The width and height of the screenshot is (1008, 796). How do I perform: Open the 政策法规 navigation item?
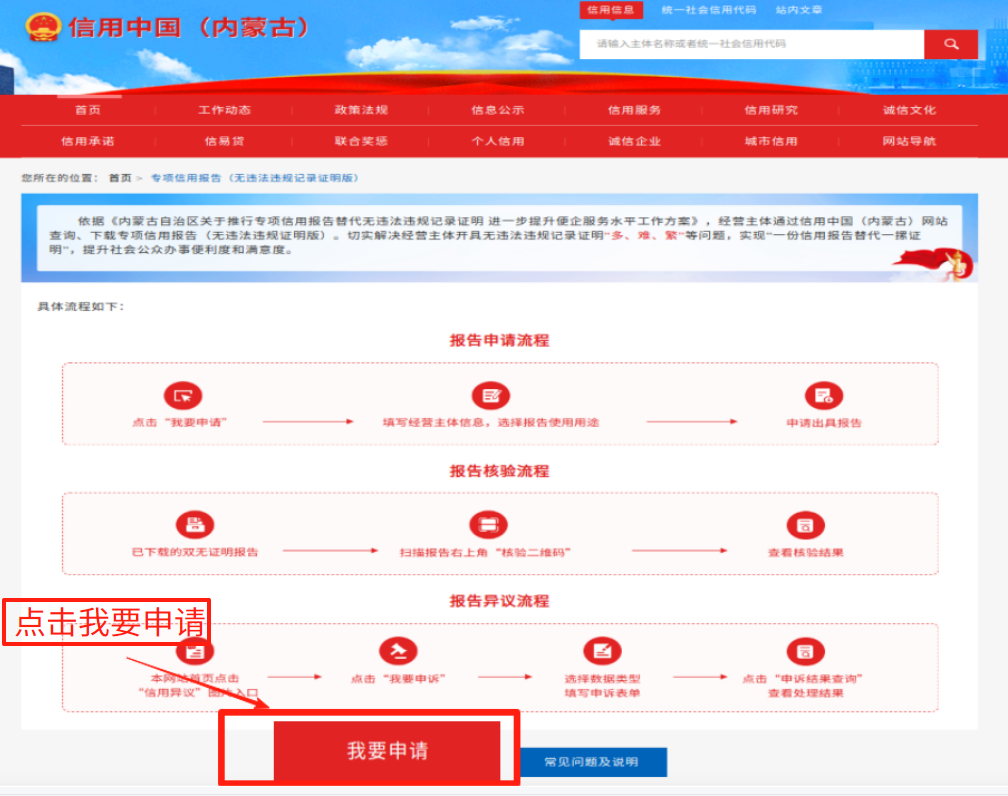coord(361,110)
